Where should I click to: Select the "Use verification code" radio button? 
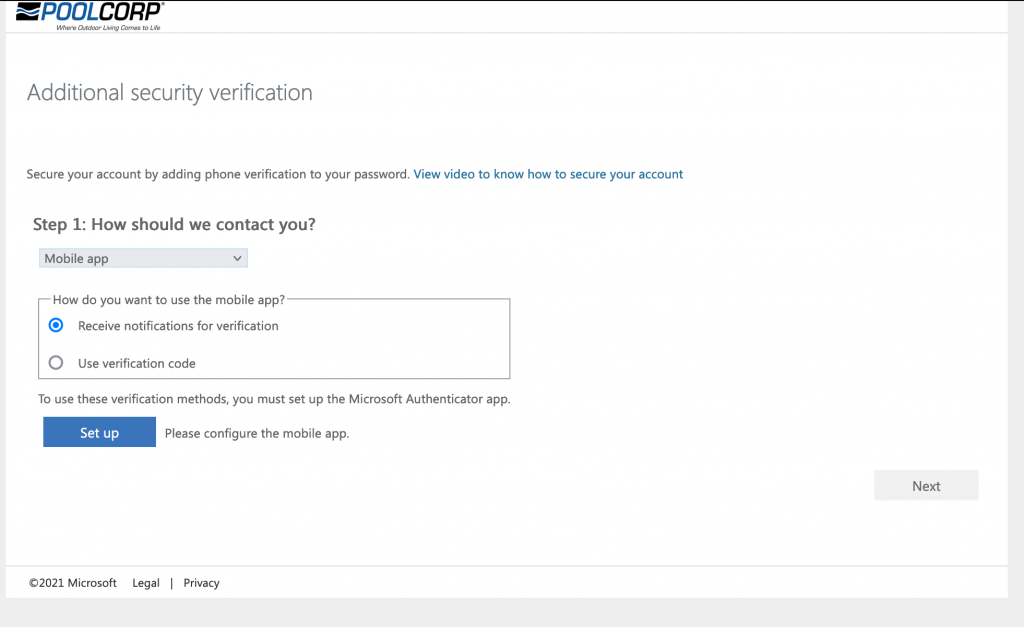click(56, 363)
